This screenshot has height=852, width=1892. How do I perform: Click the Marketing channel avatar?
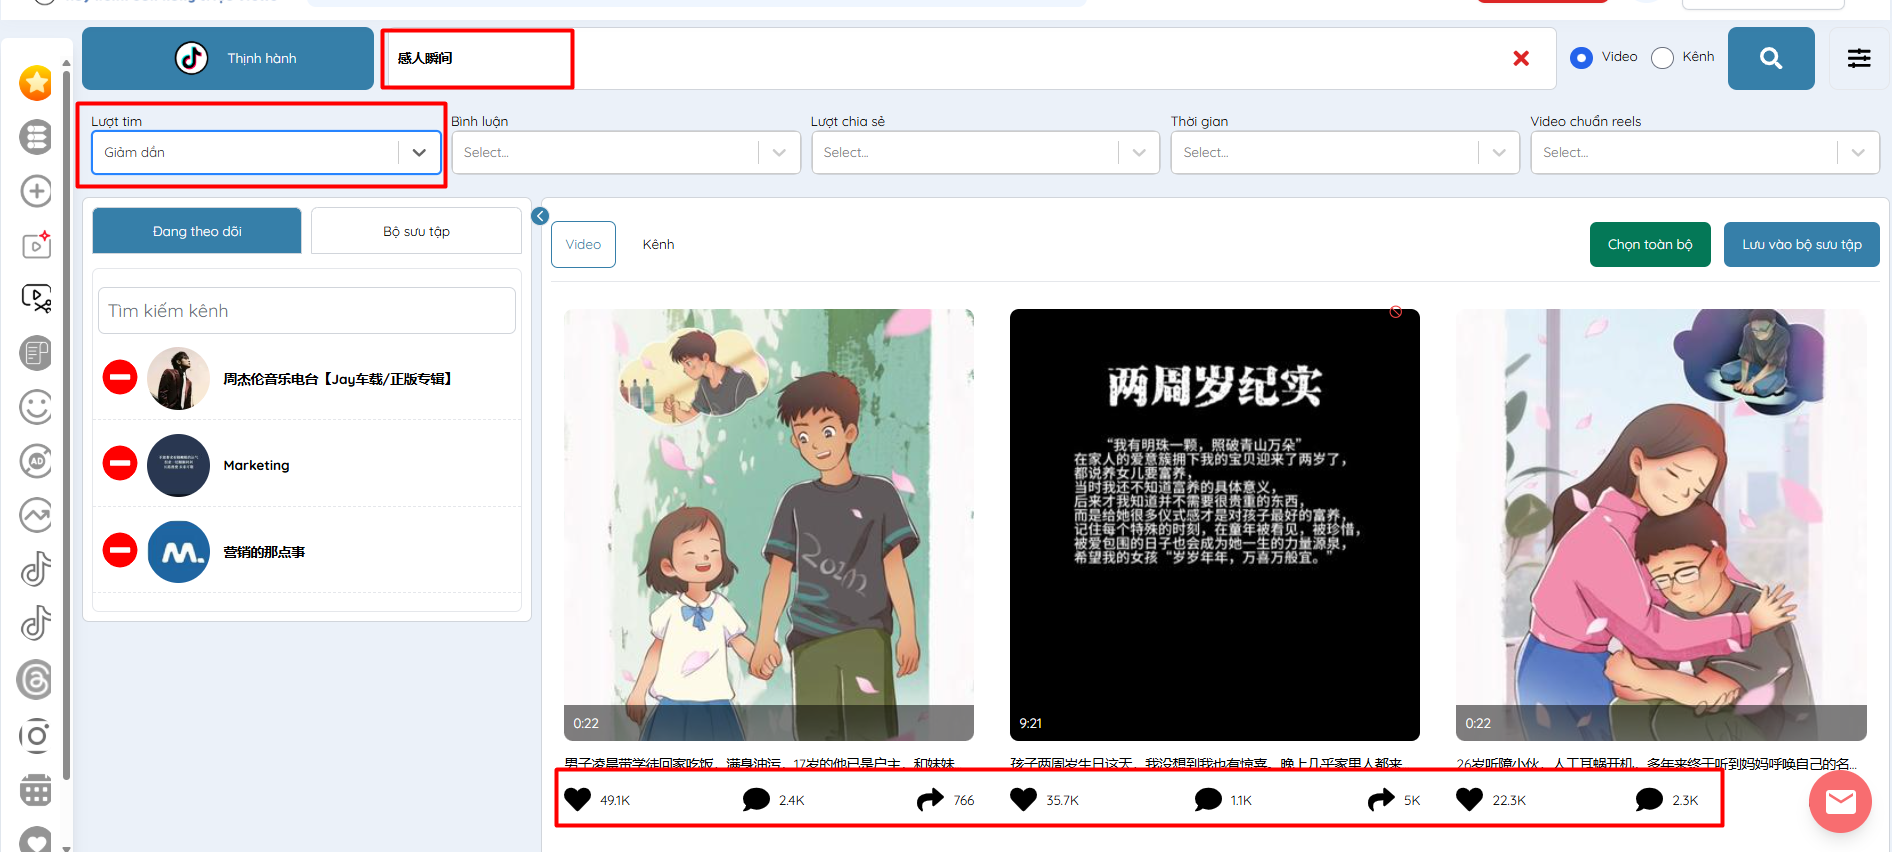point(178,465)
